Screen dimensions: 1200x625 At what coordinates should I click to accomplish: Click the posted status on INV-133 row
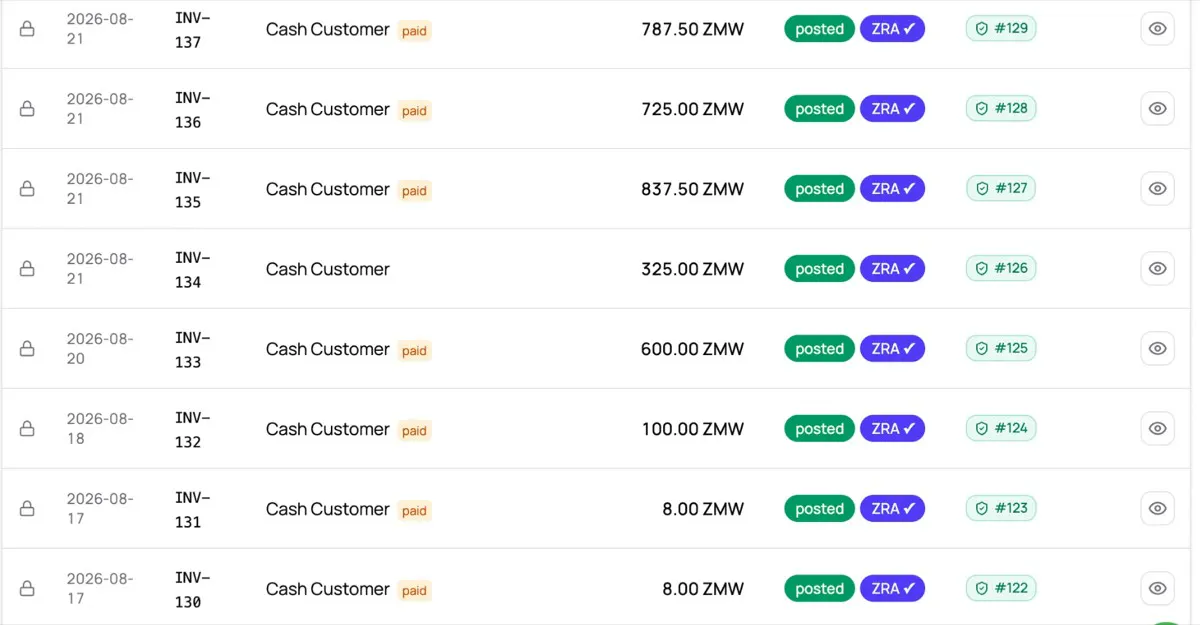[x=819, y=349]
